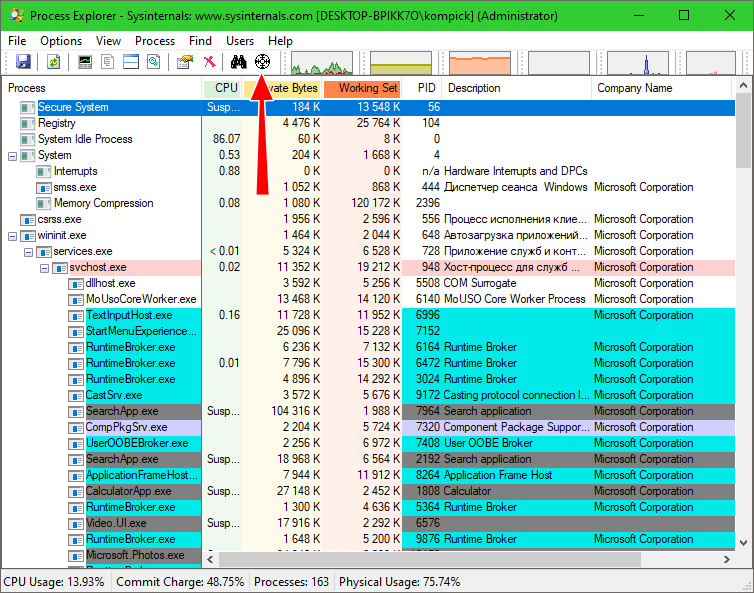The height and width of the screenshot is (593, 754).
Task: Sort by the CPU column header
Action: pos(222,88)
